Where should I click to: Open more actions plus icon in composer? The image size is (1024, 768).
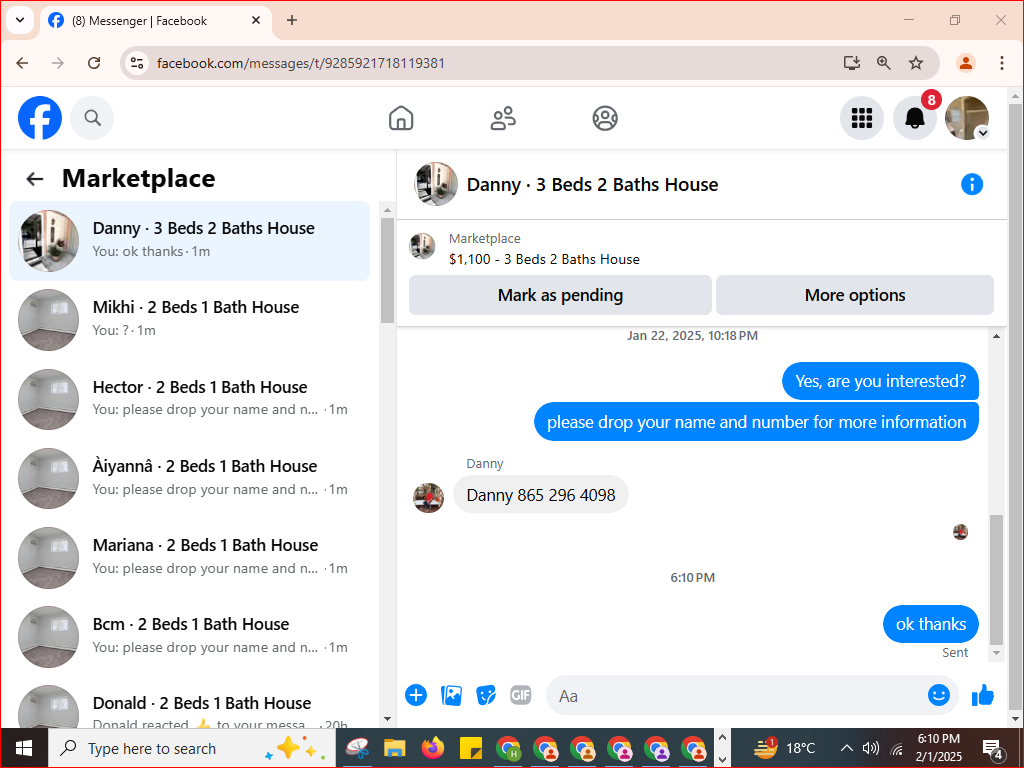(x=416, y=696)
